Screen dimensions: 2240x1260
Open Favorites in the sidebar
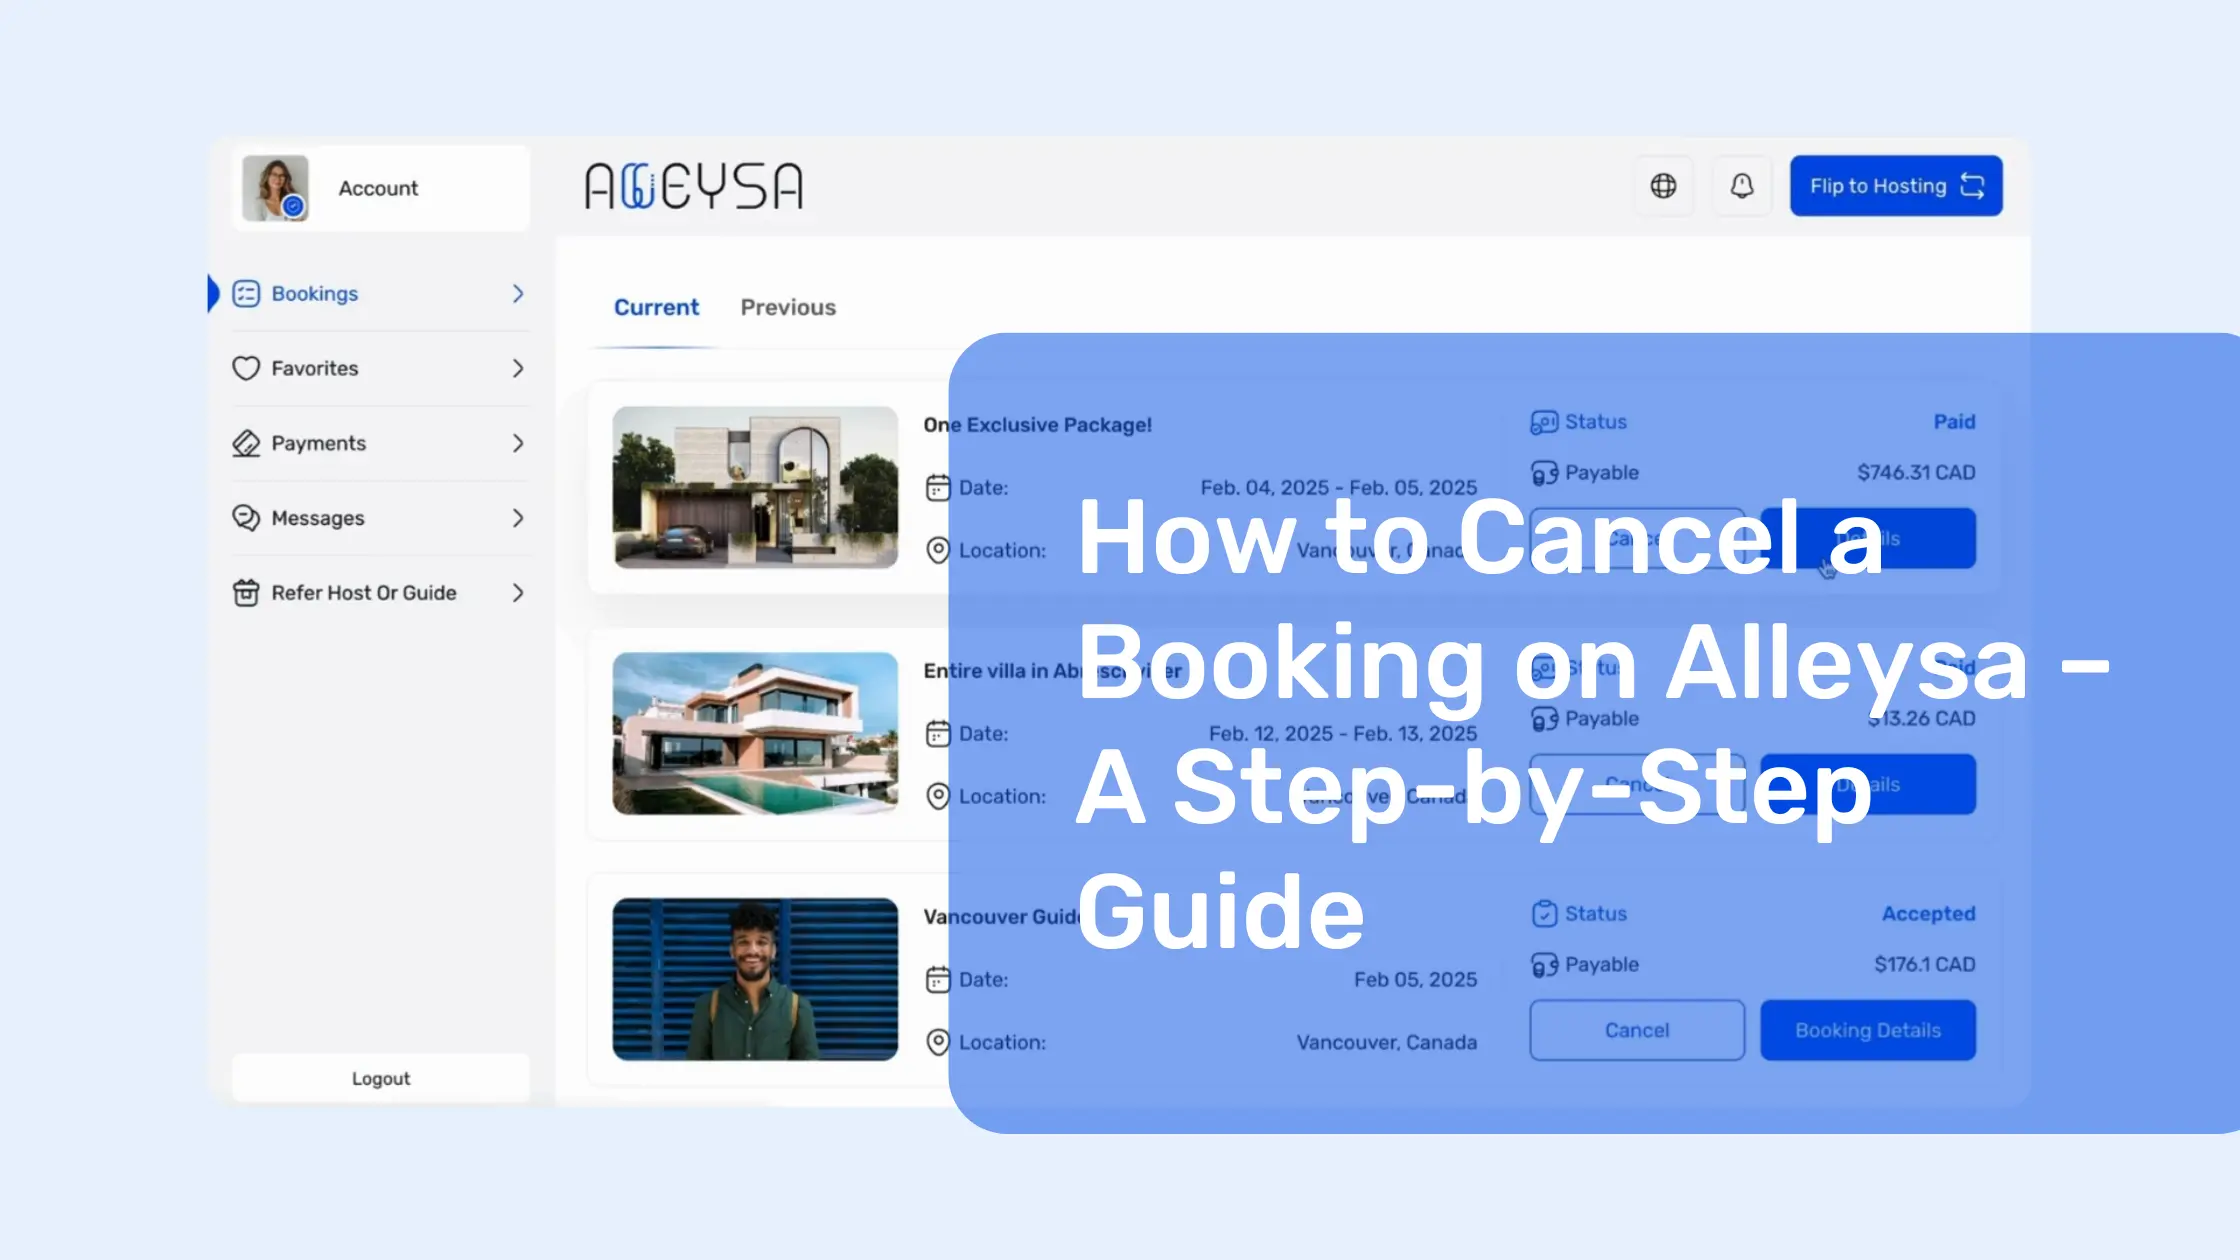point(379,369)
